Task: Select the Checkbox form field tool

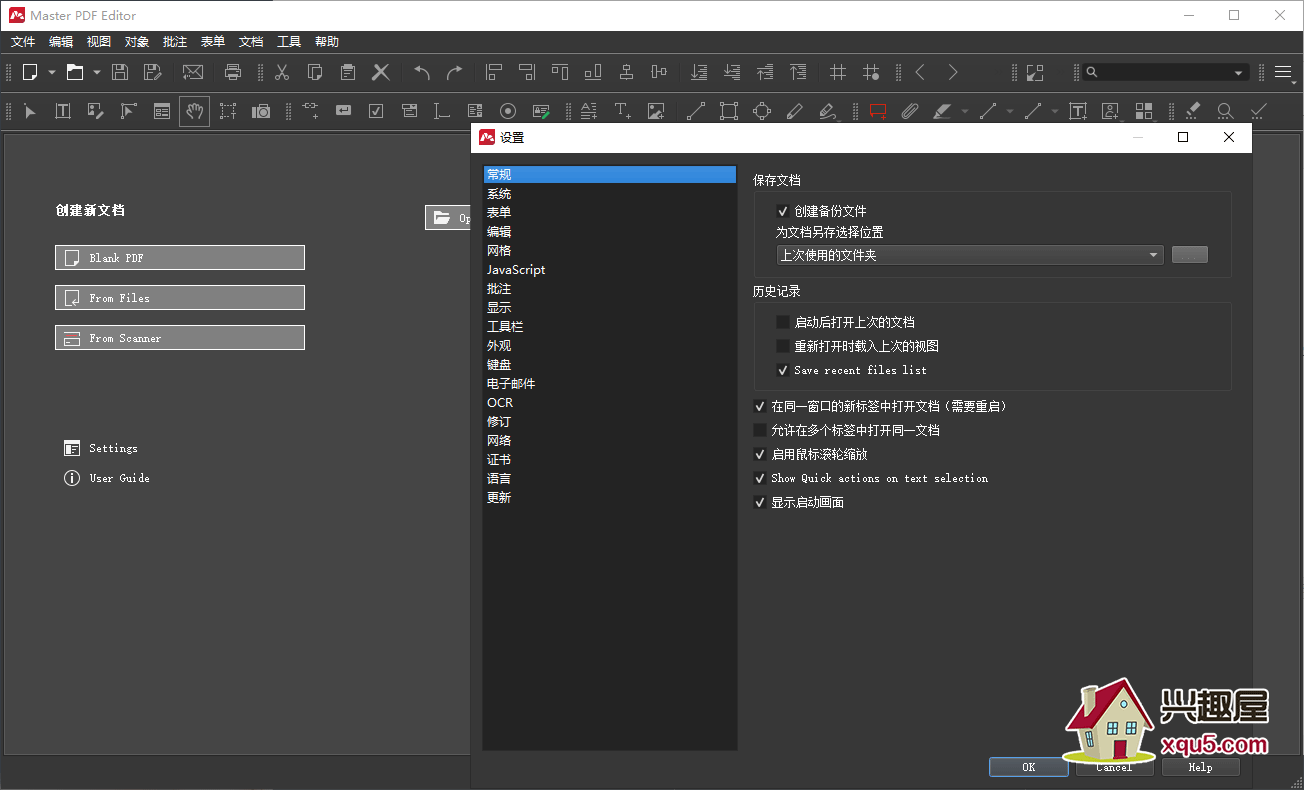Action: point(376,111)
